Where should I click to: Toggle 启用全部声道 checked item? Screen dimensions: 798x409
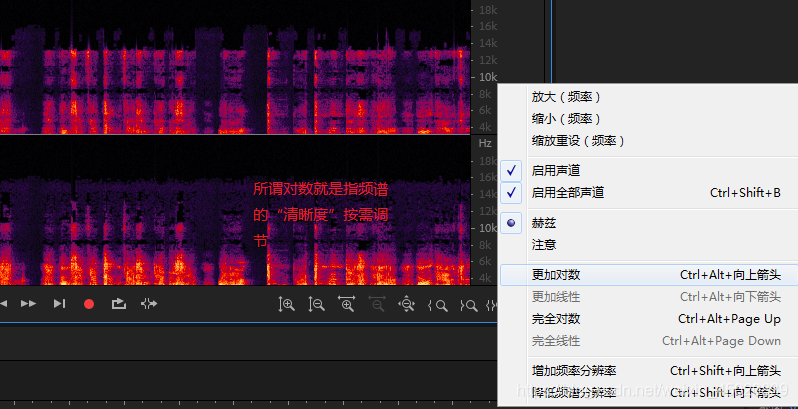(648, 192)
